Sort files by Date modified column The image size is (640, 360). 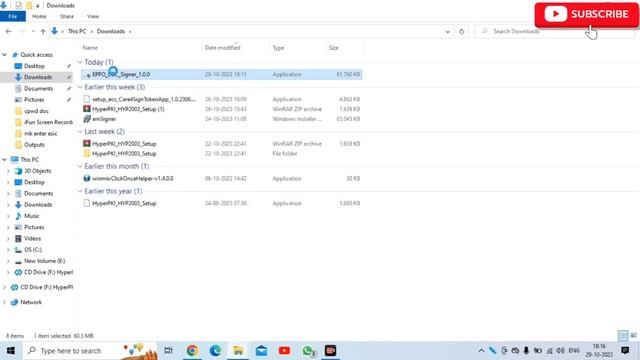coord(222,48)
